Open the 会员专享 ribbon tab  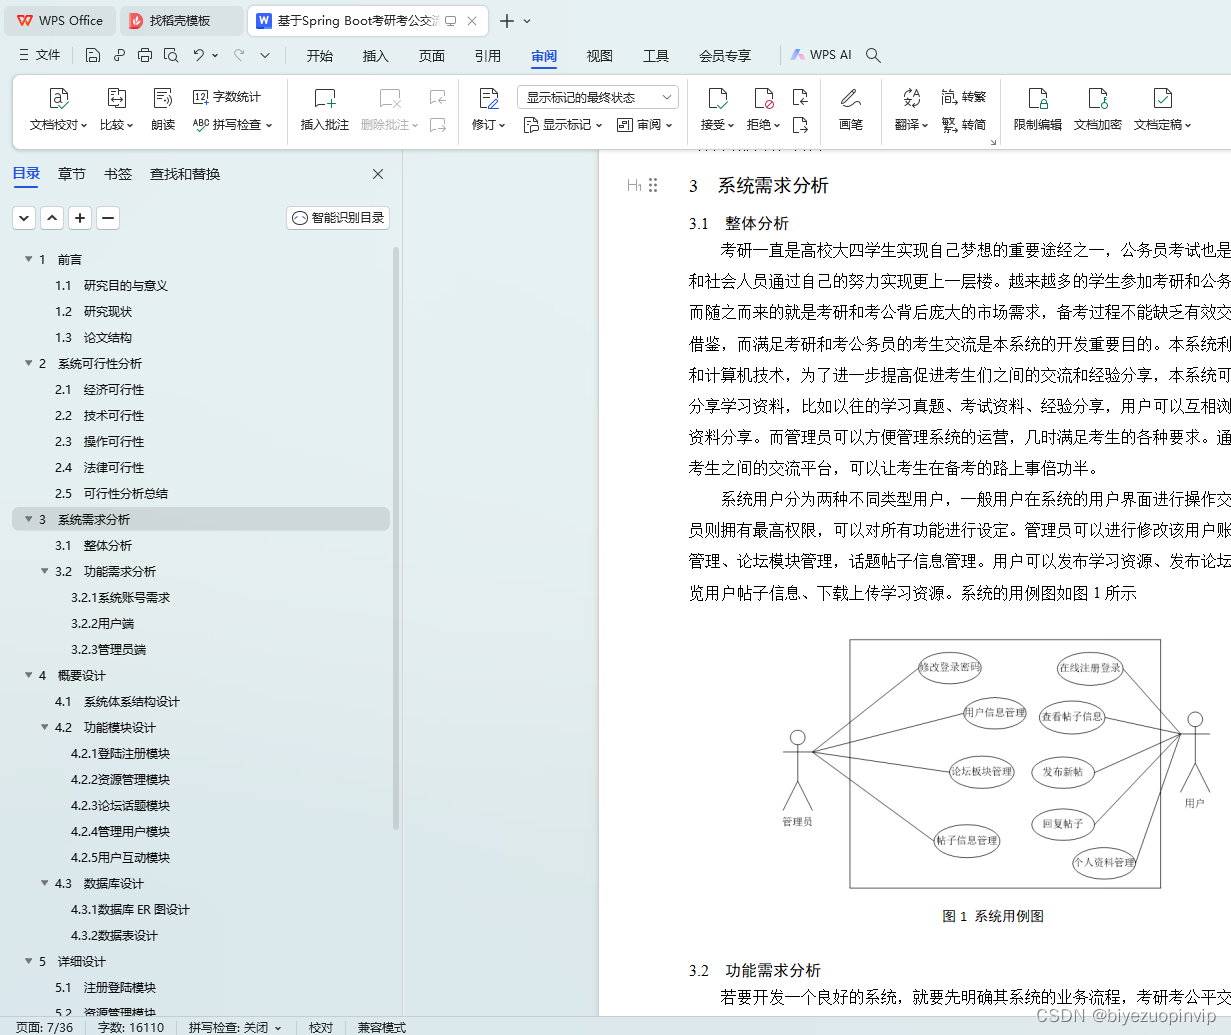[725, 56]
